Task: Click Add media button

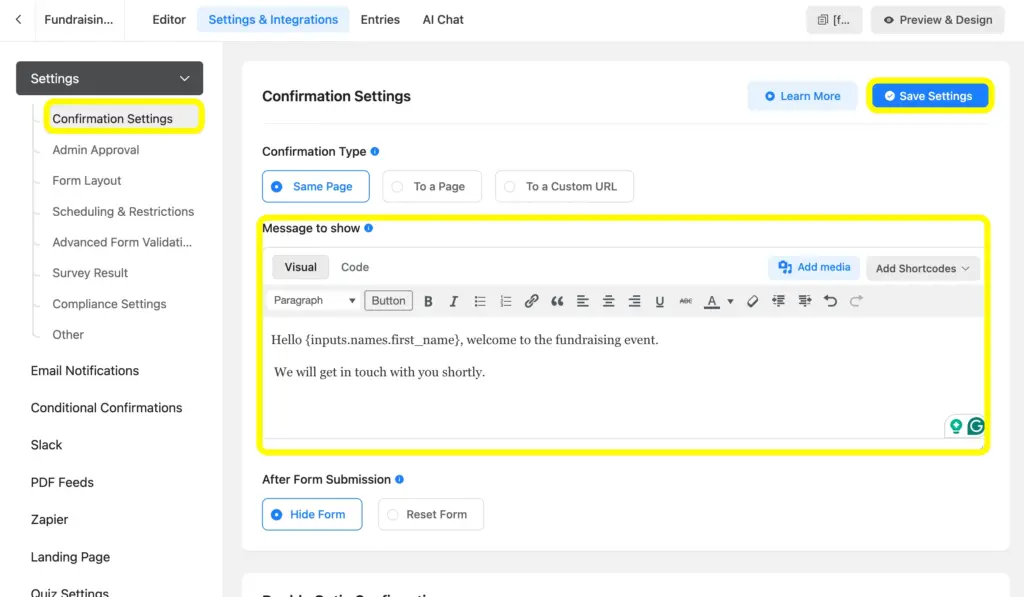Action: tap(814, 267)
